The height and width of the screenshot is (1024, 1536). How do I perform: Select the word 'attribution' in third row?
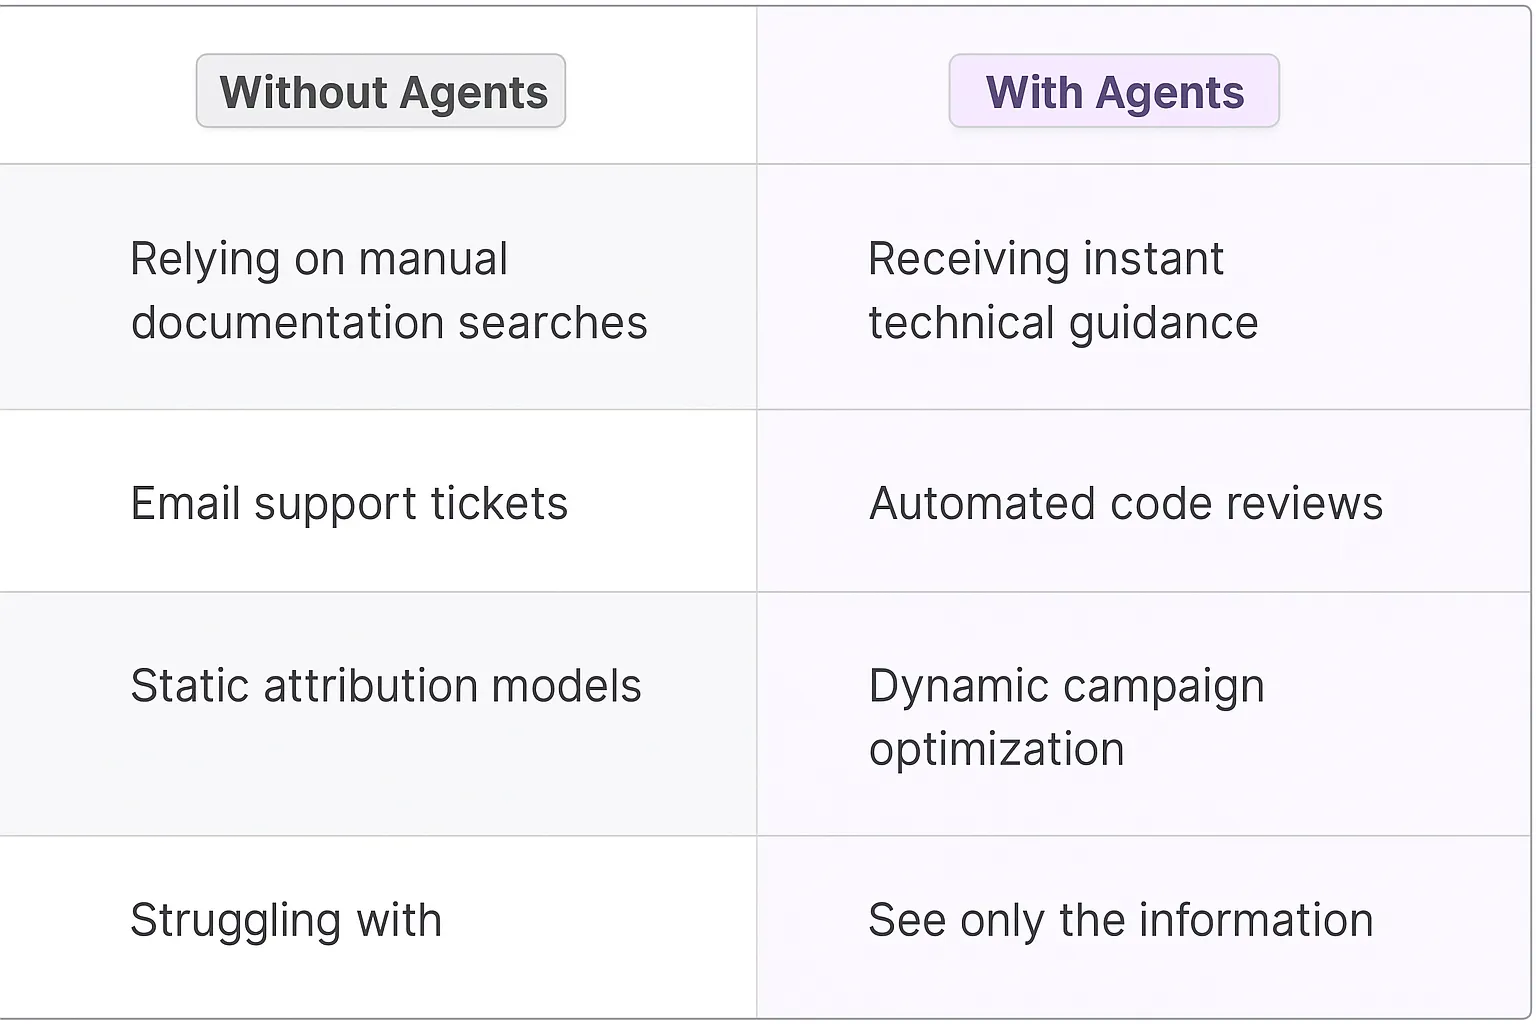coord(370,686)
